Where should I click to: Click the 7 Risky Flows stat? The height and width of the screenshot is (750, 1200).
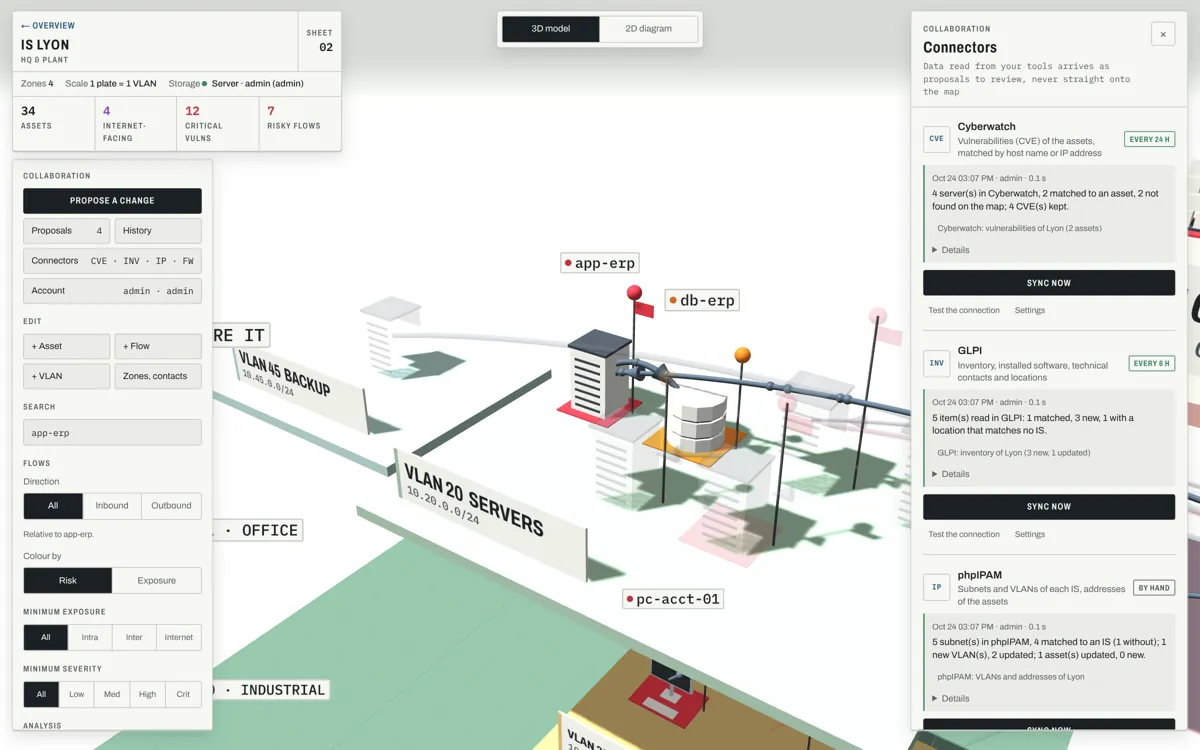click(300, 123)
